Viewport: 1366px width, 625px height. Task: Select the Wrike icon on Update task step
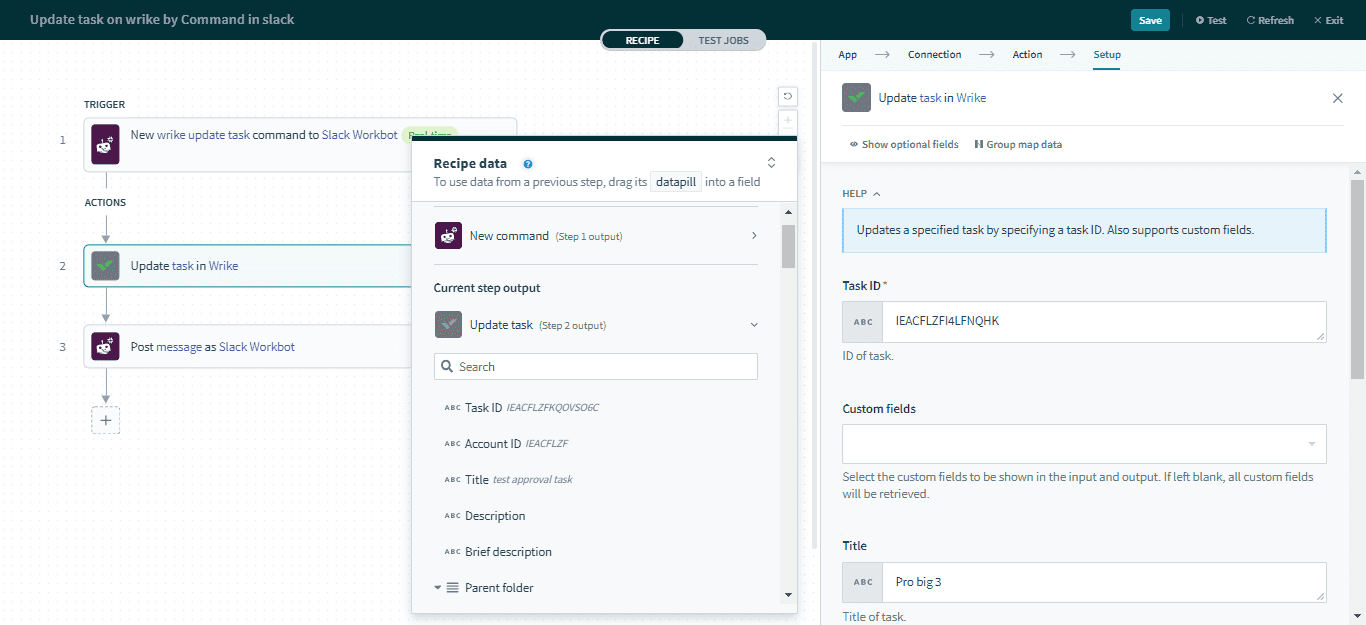(x=105, y=265)
